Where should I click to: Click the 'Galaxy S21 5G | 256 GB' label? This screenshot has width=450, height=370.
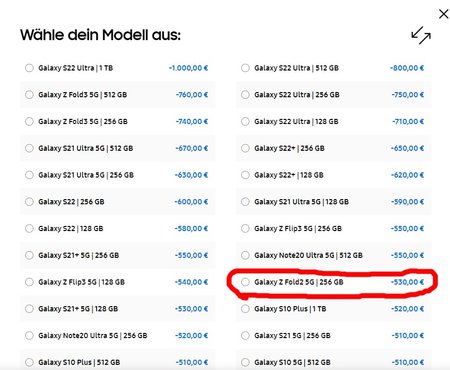[292, 335]
